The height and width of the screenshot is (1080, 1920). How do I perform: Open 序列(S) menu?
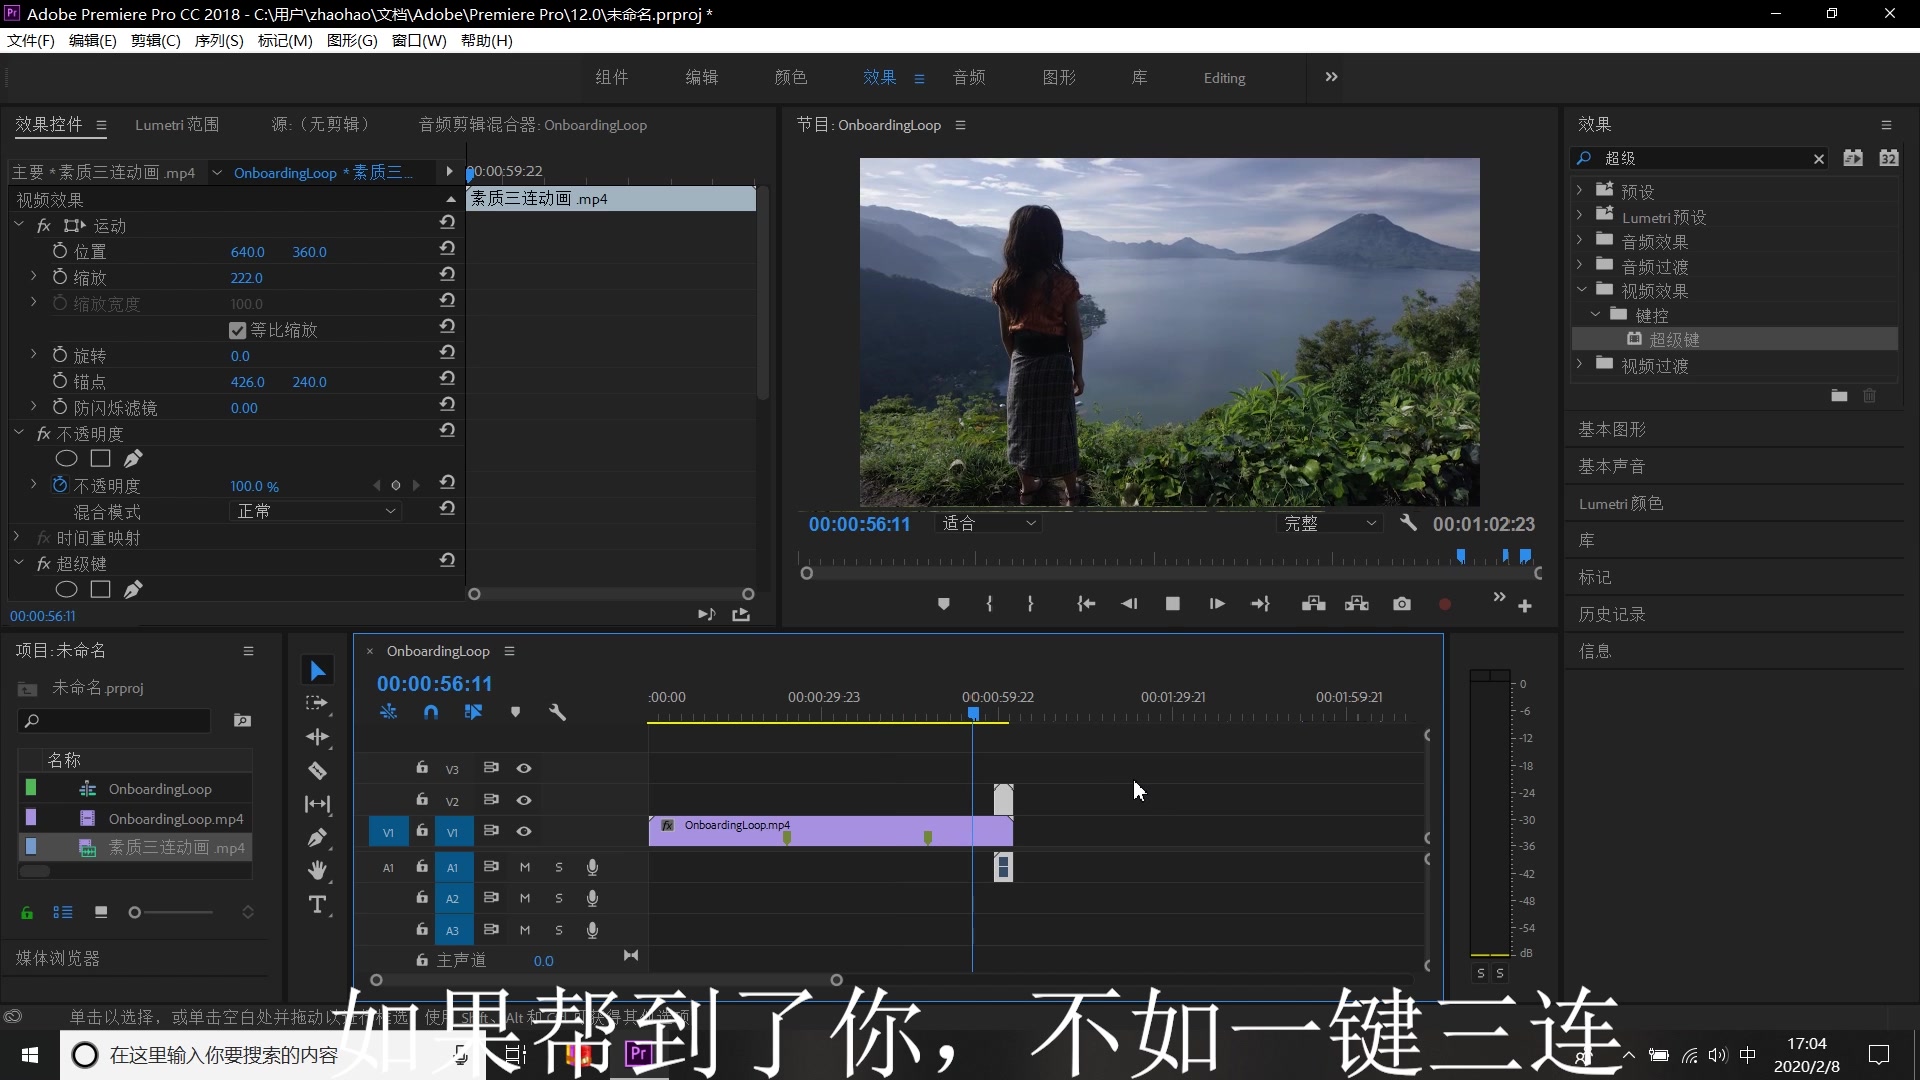click(x=219, y=40)
